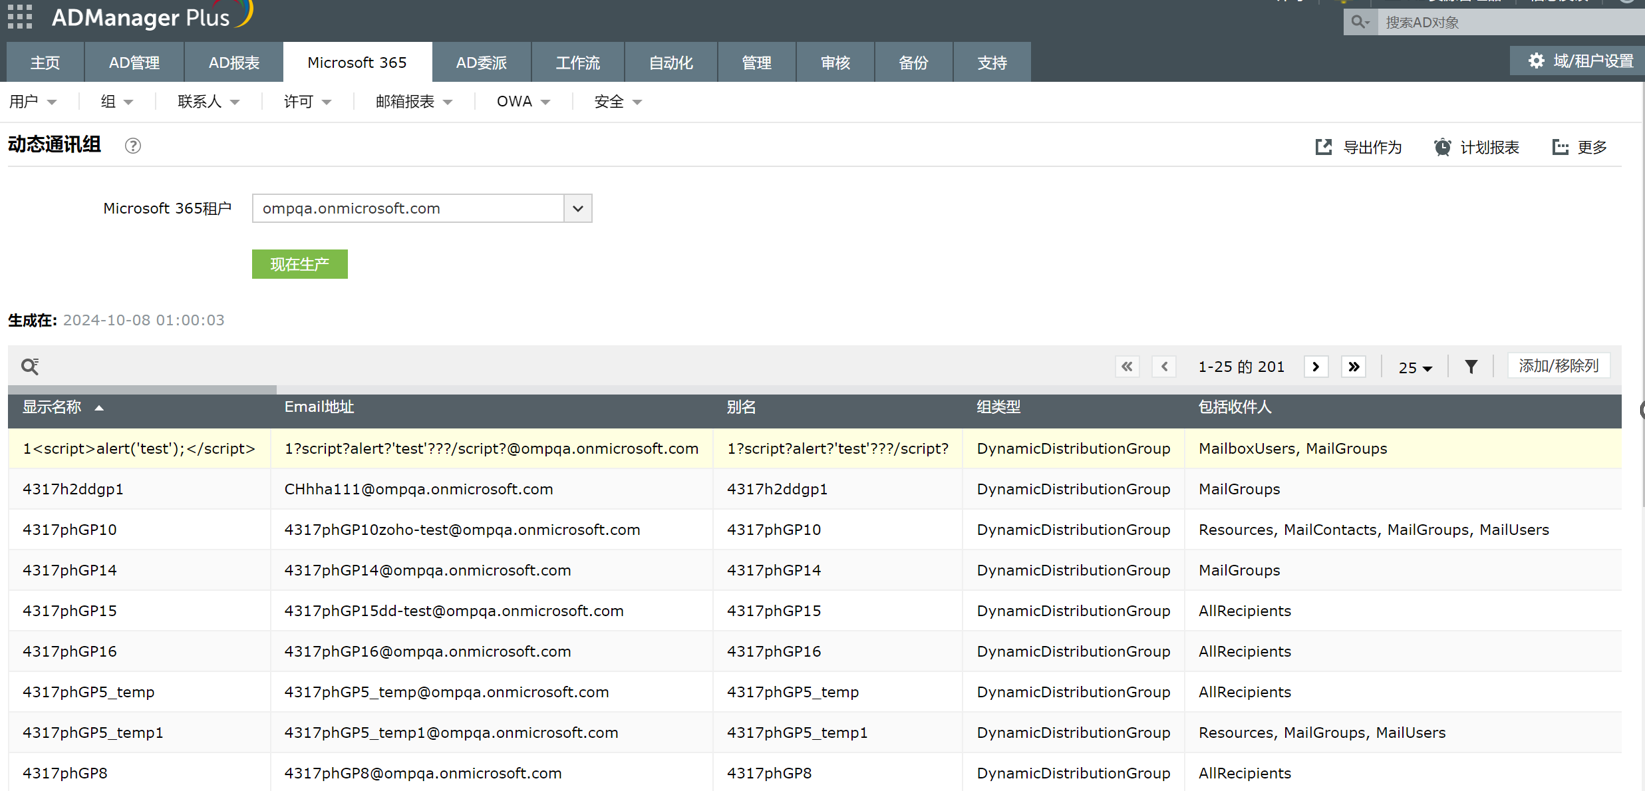Image resolution: width=1645 pixels, height=791 pixels.
Task: Click the green 现在生产 button
Action: click(x=299, y=264)
